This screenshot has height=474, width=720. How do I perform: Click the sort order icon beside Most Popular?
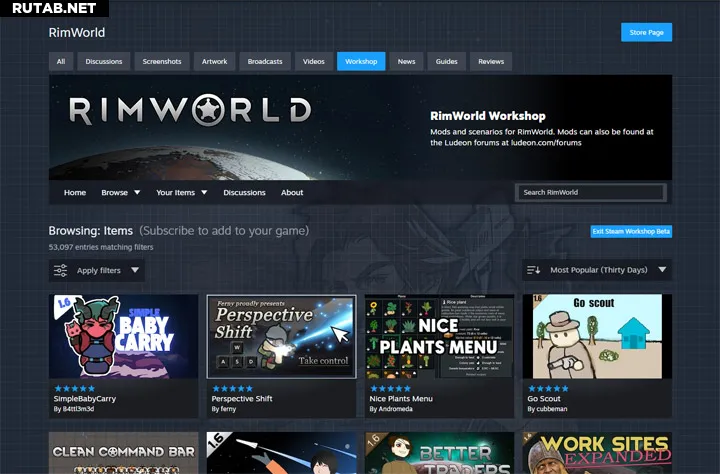tap(534, 270)
